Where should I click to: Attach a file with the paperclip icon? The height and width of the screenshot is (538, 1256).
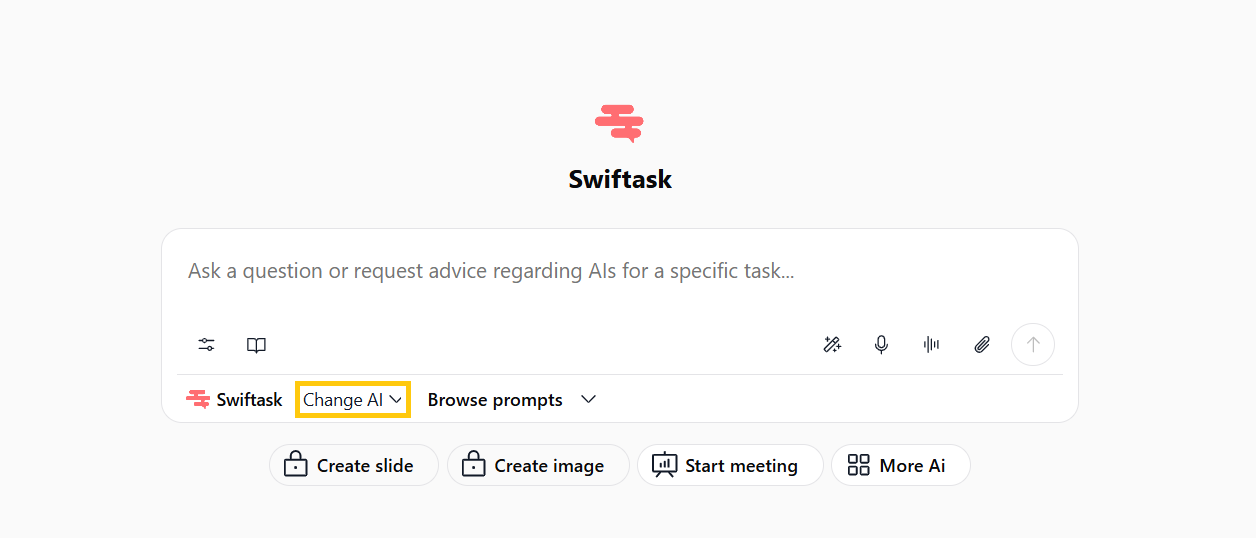coord(982,345)
